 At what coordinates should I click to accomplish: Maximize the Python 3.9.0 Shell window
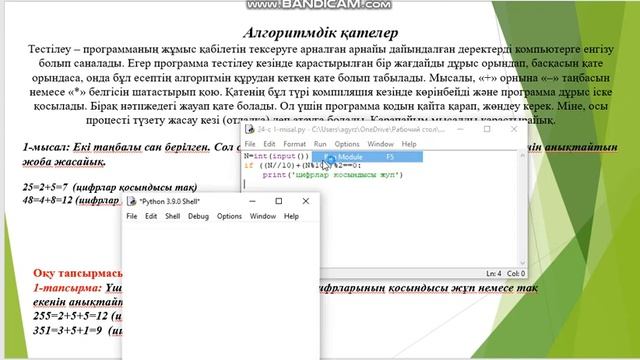click(279, 201)
